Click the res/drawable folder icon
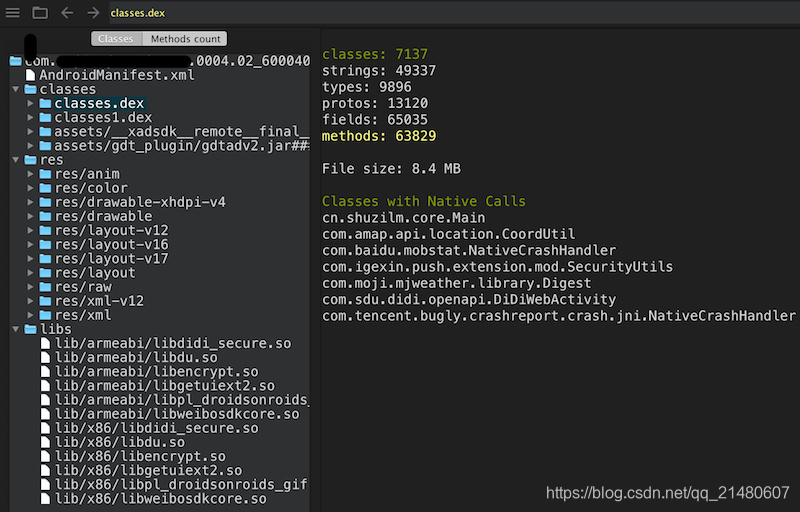Viewport: 800px width, 512px height. pyautogui.click(x=45, y=216)
